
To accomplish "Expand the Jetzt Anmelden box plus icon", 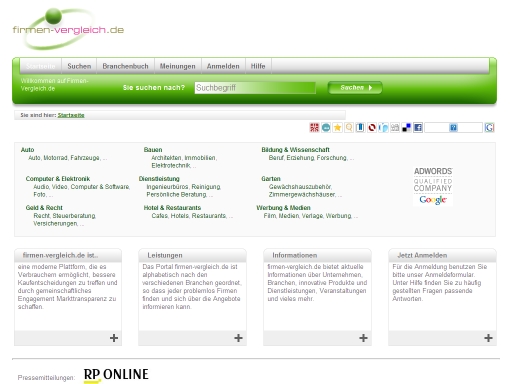I will tap(488, 338).
